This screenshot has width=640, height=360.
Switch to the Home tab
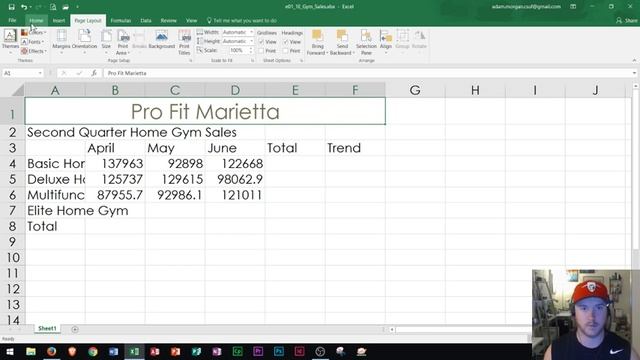point(36,20)
